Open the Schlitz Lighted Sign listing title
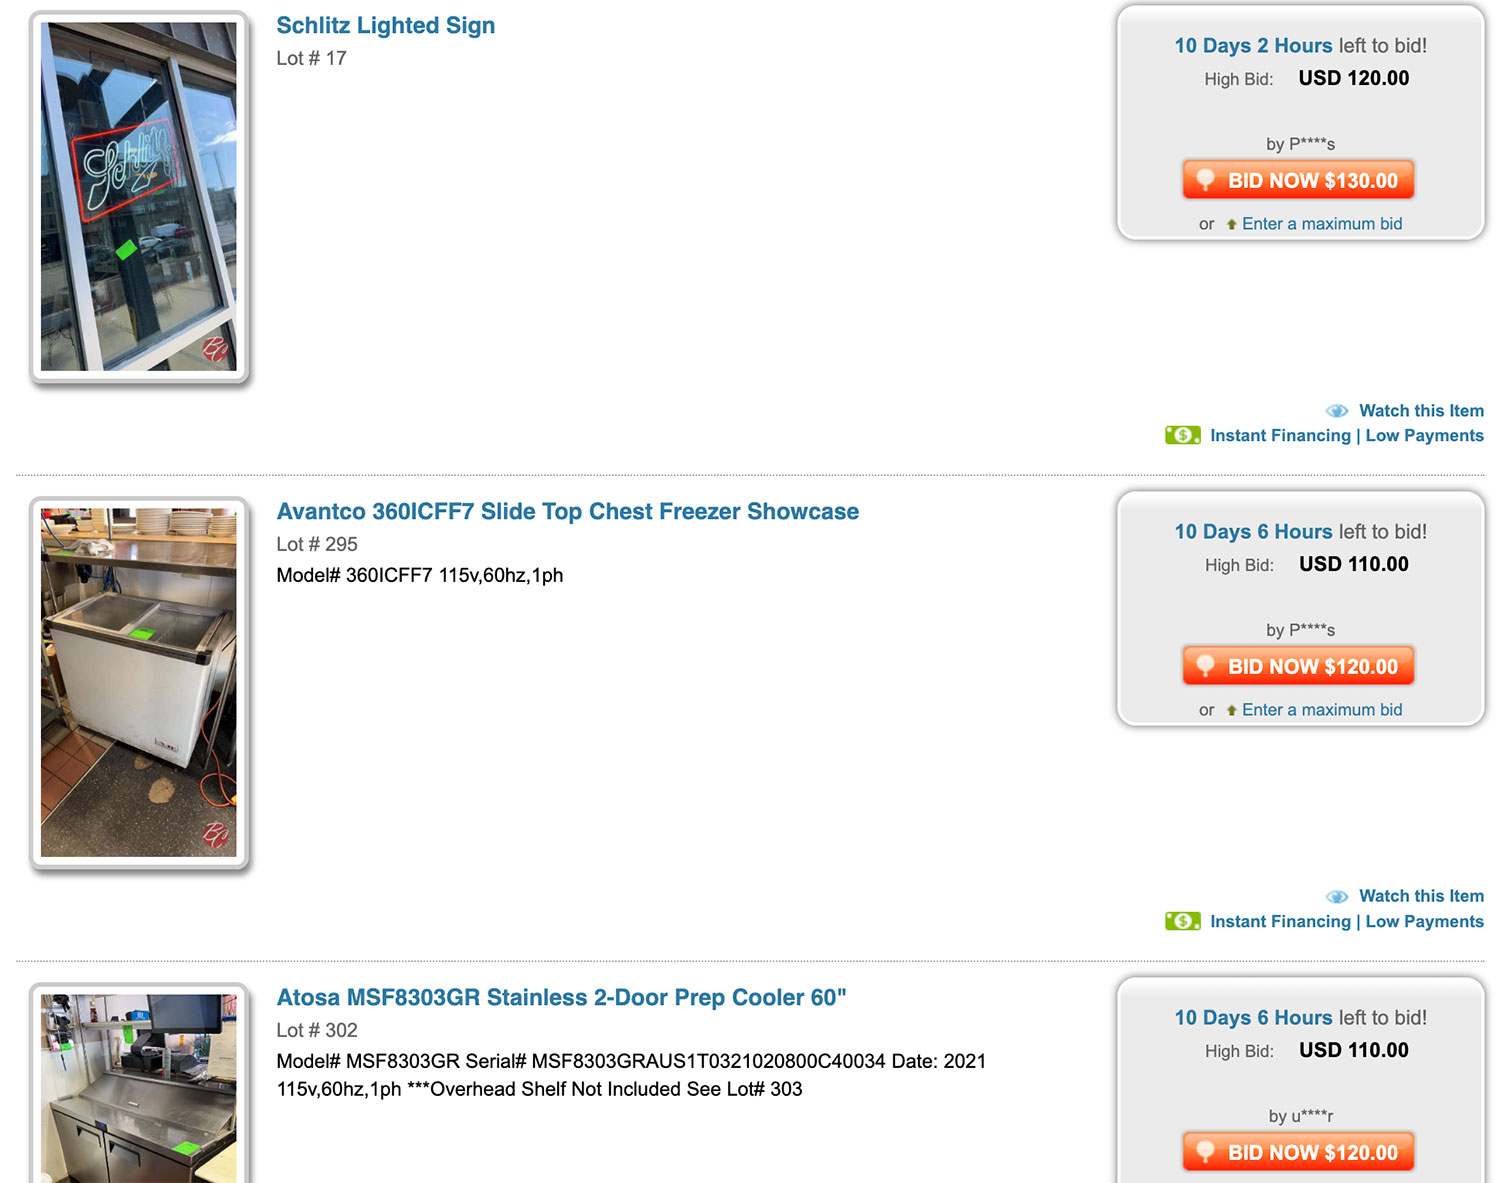 click(x=385, y=25)
